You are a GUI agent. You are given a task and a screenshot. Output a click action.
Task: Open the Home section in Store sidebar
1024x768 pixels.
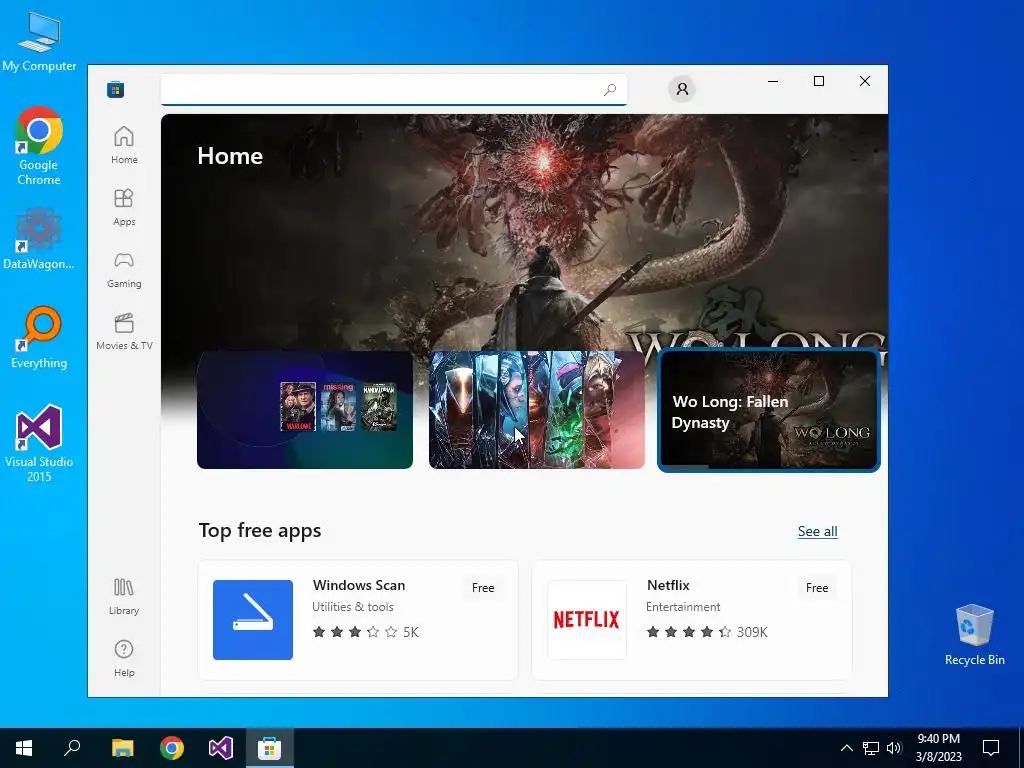(x=124, y=145)
